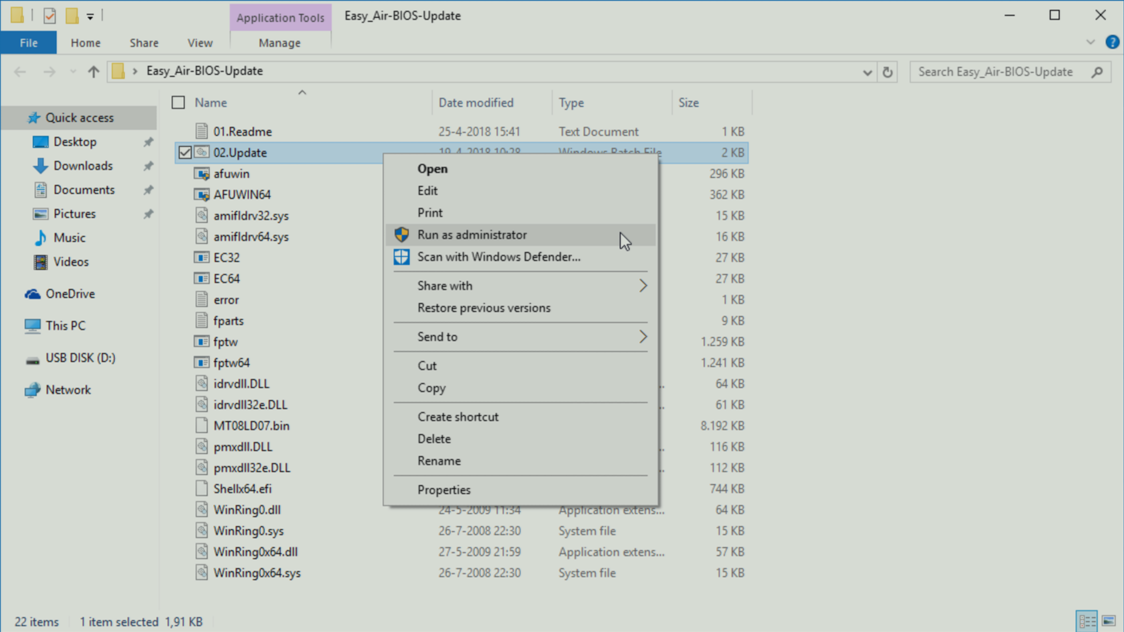Select USB DISK (D:) drive icon

(x=33, y=358)
